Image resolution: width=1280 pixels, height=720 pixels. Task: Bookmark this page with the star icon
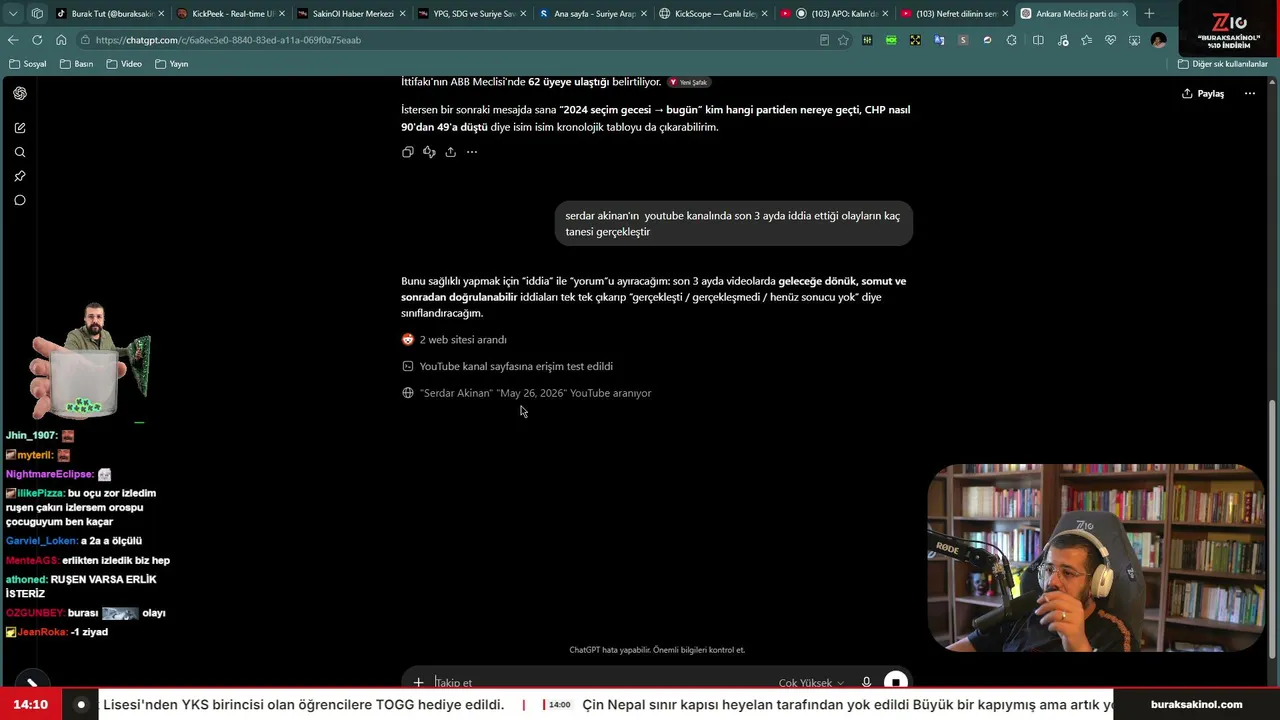point(843,40)
